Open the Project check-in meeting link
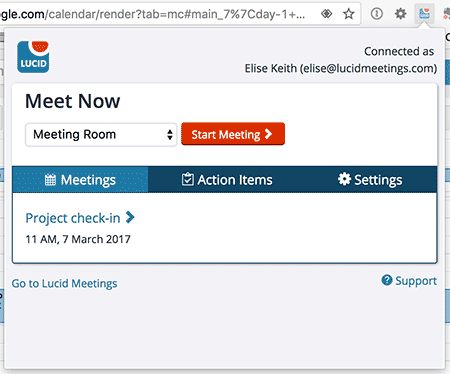Viewport: 450px width, 374px height. click(x=73, y=218)
